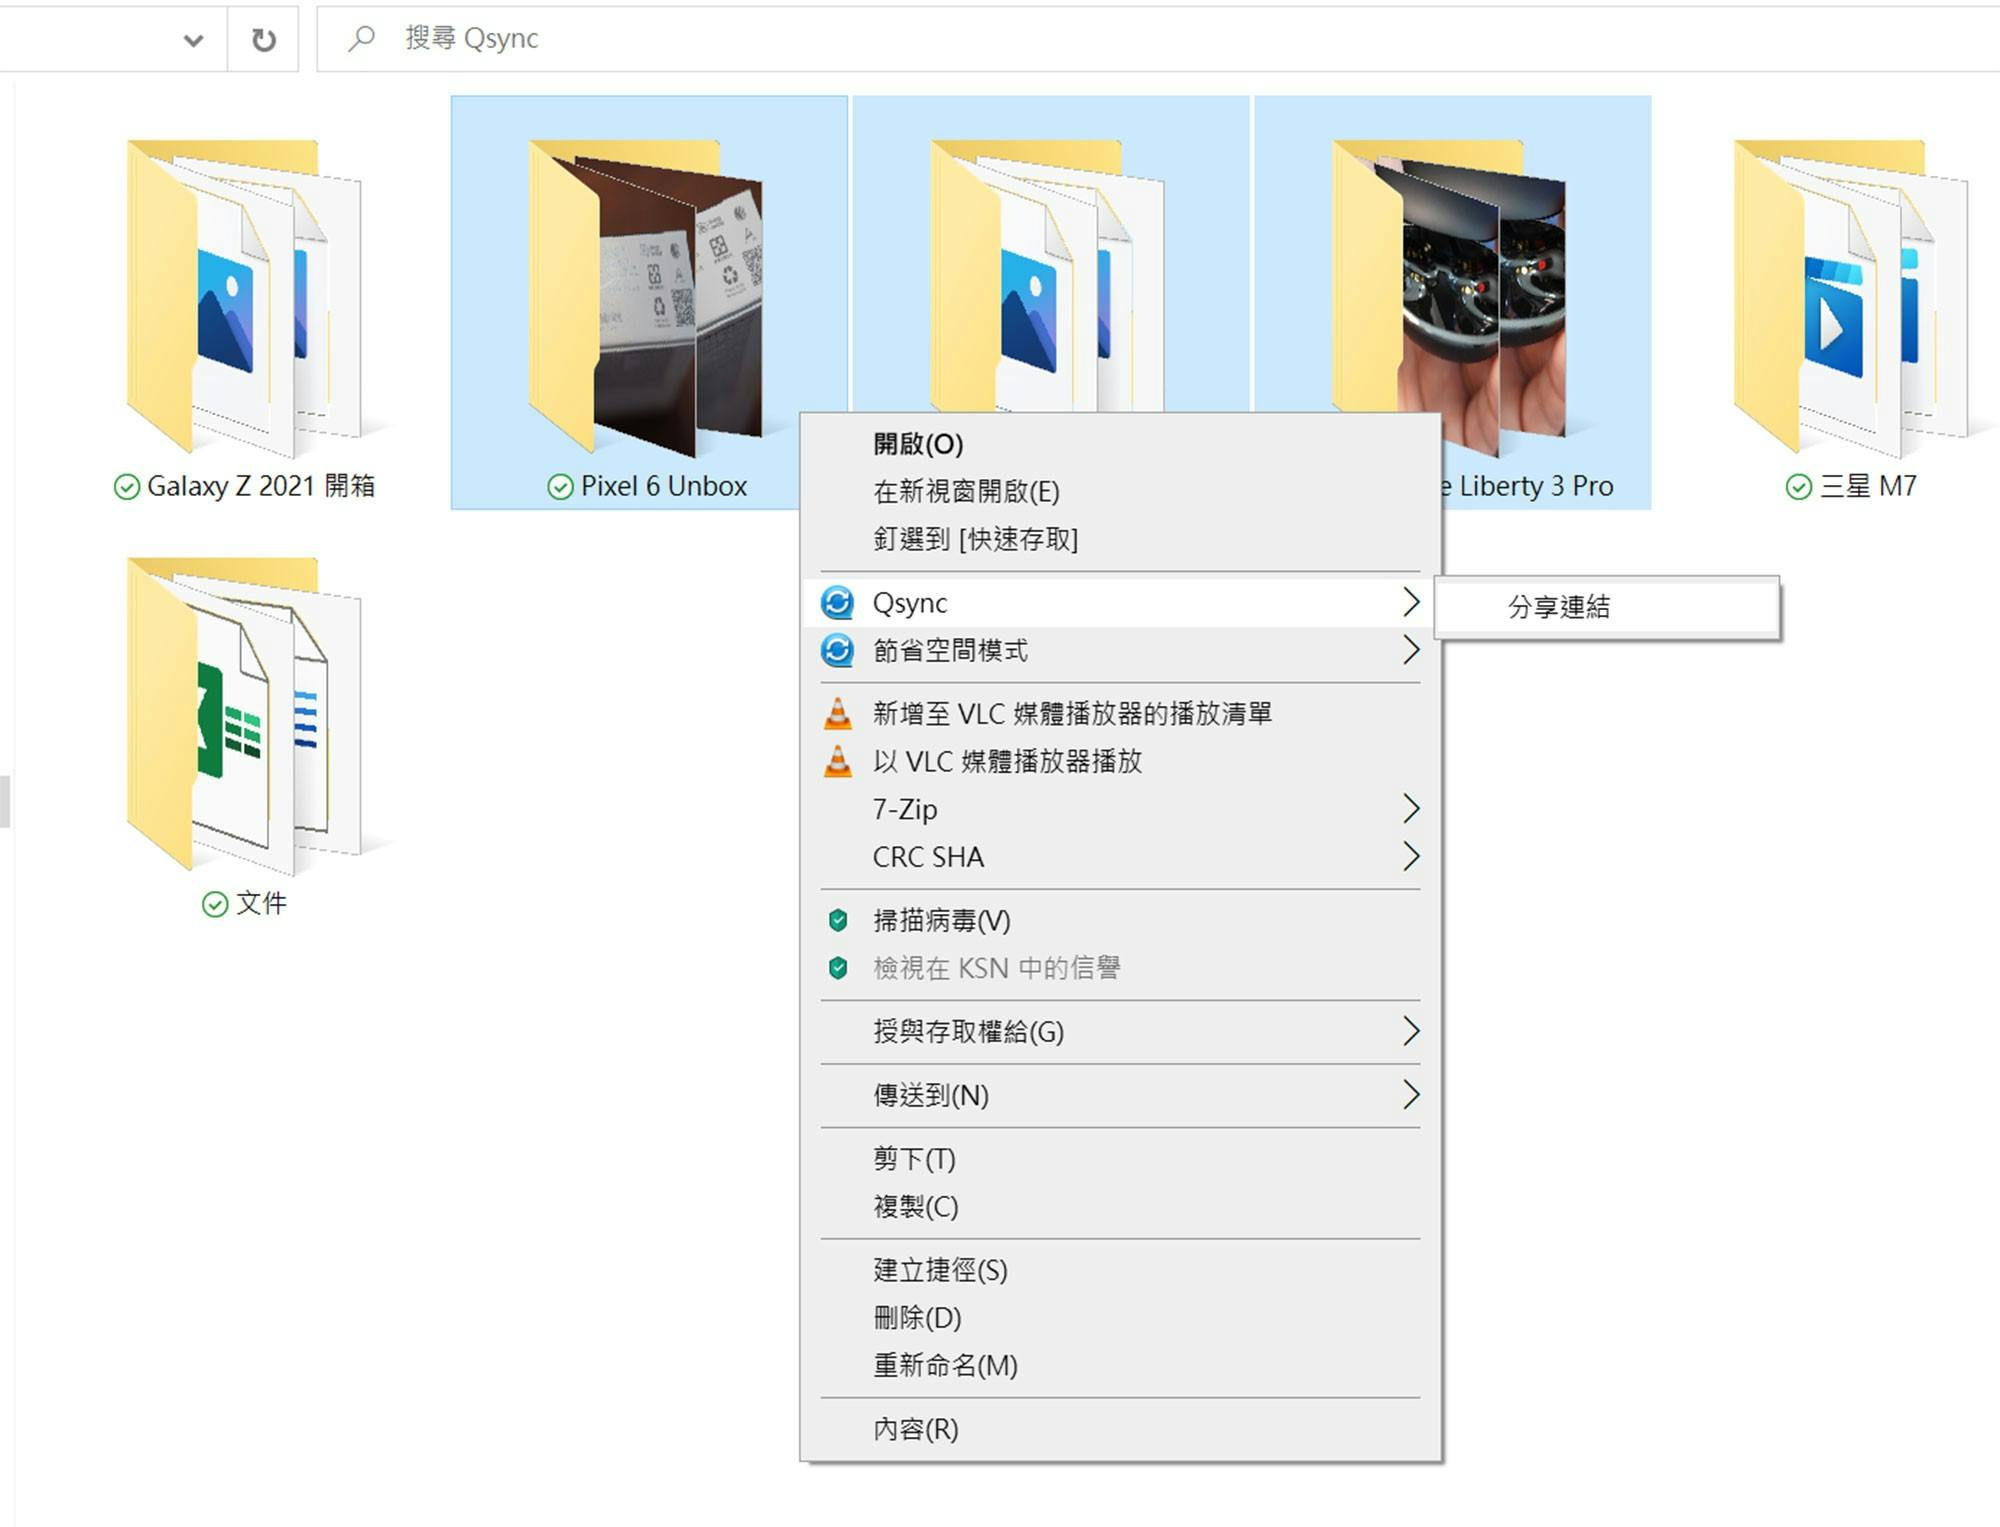The width and height of the screenshot is (2000, 1527).
Task: Click green sync check next to 三星 M7
Action: [x=1798, y=487]
